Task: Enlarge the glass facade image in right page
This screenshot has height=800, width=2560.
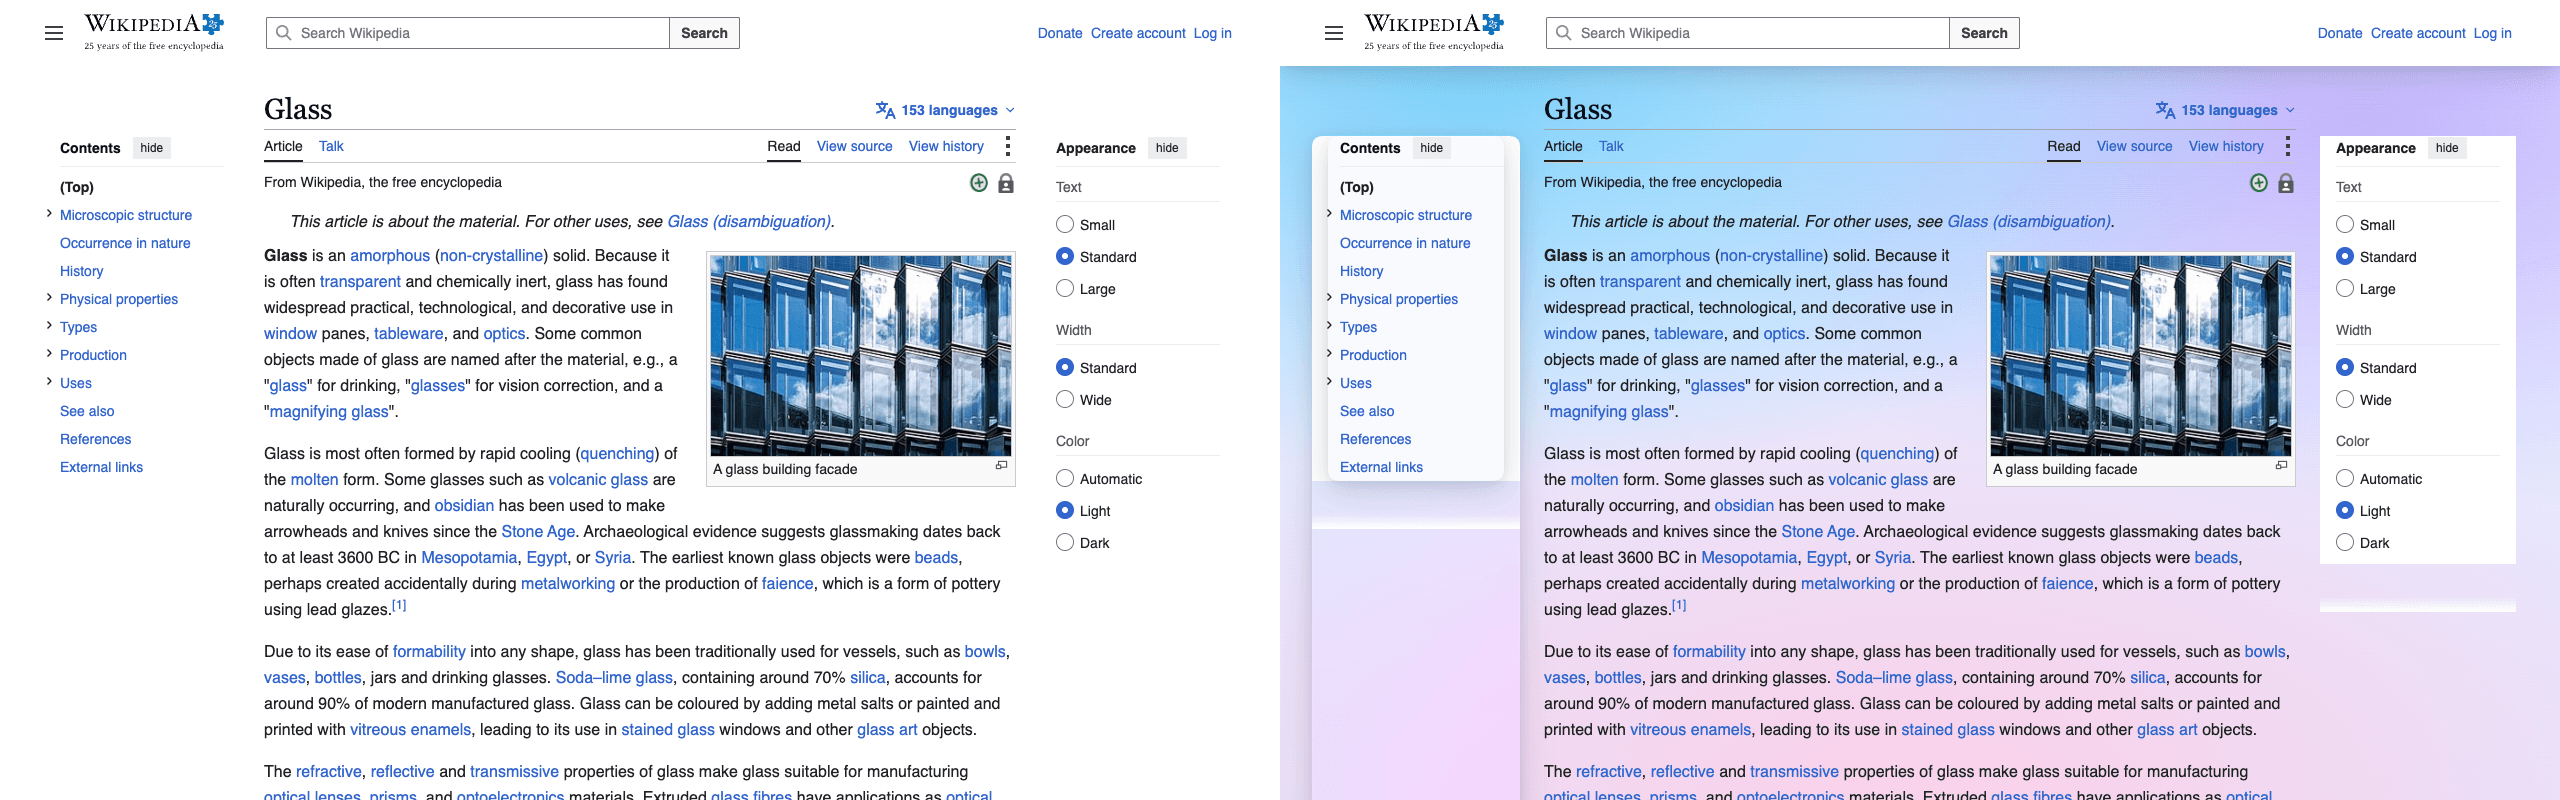Action: click(x=2281, y=466)
